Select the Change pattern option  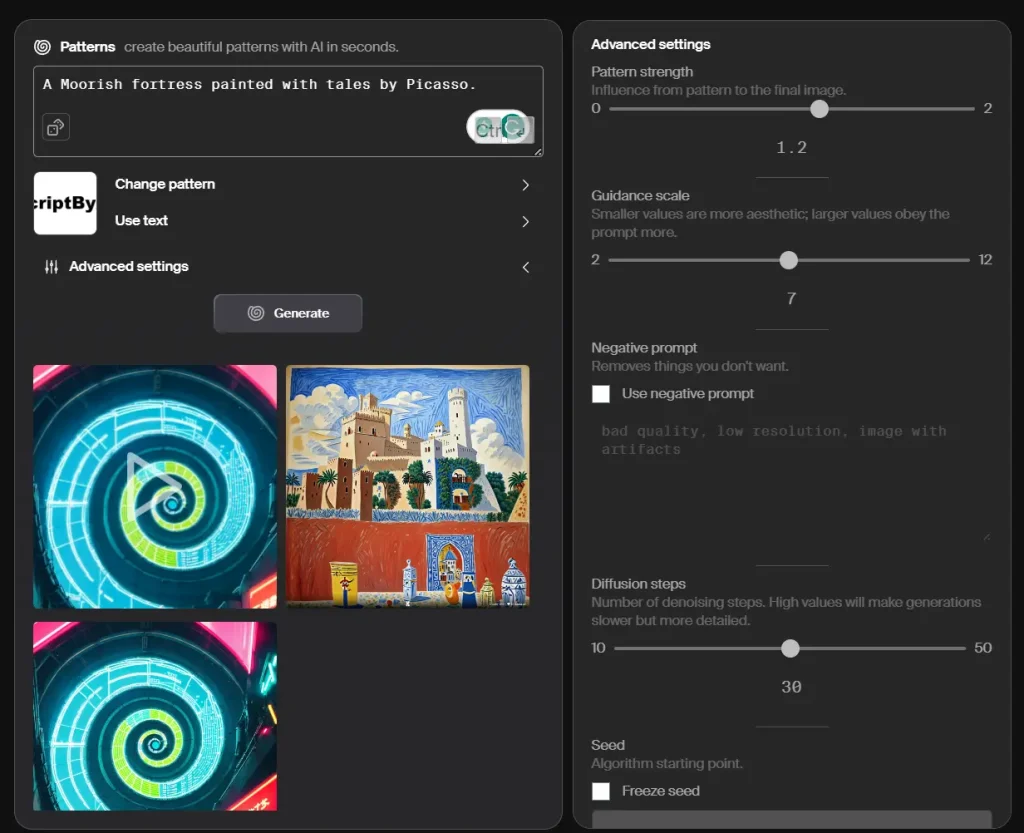point(165,184)
